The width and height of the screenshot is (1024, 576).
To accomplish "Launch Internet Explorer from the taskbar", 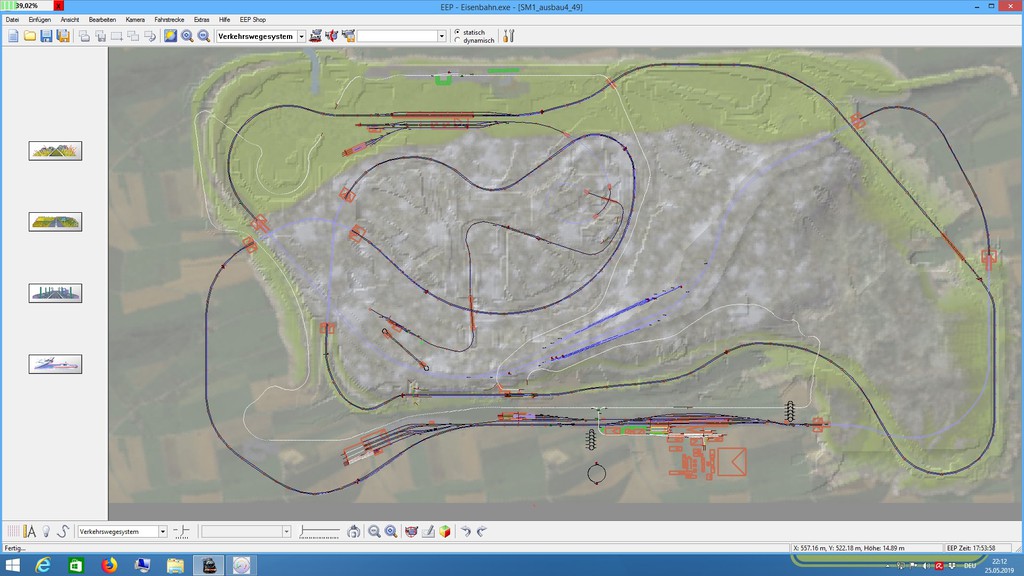I will [43, 565].
